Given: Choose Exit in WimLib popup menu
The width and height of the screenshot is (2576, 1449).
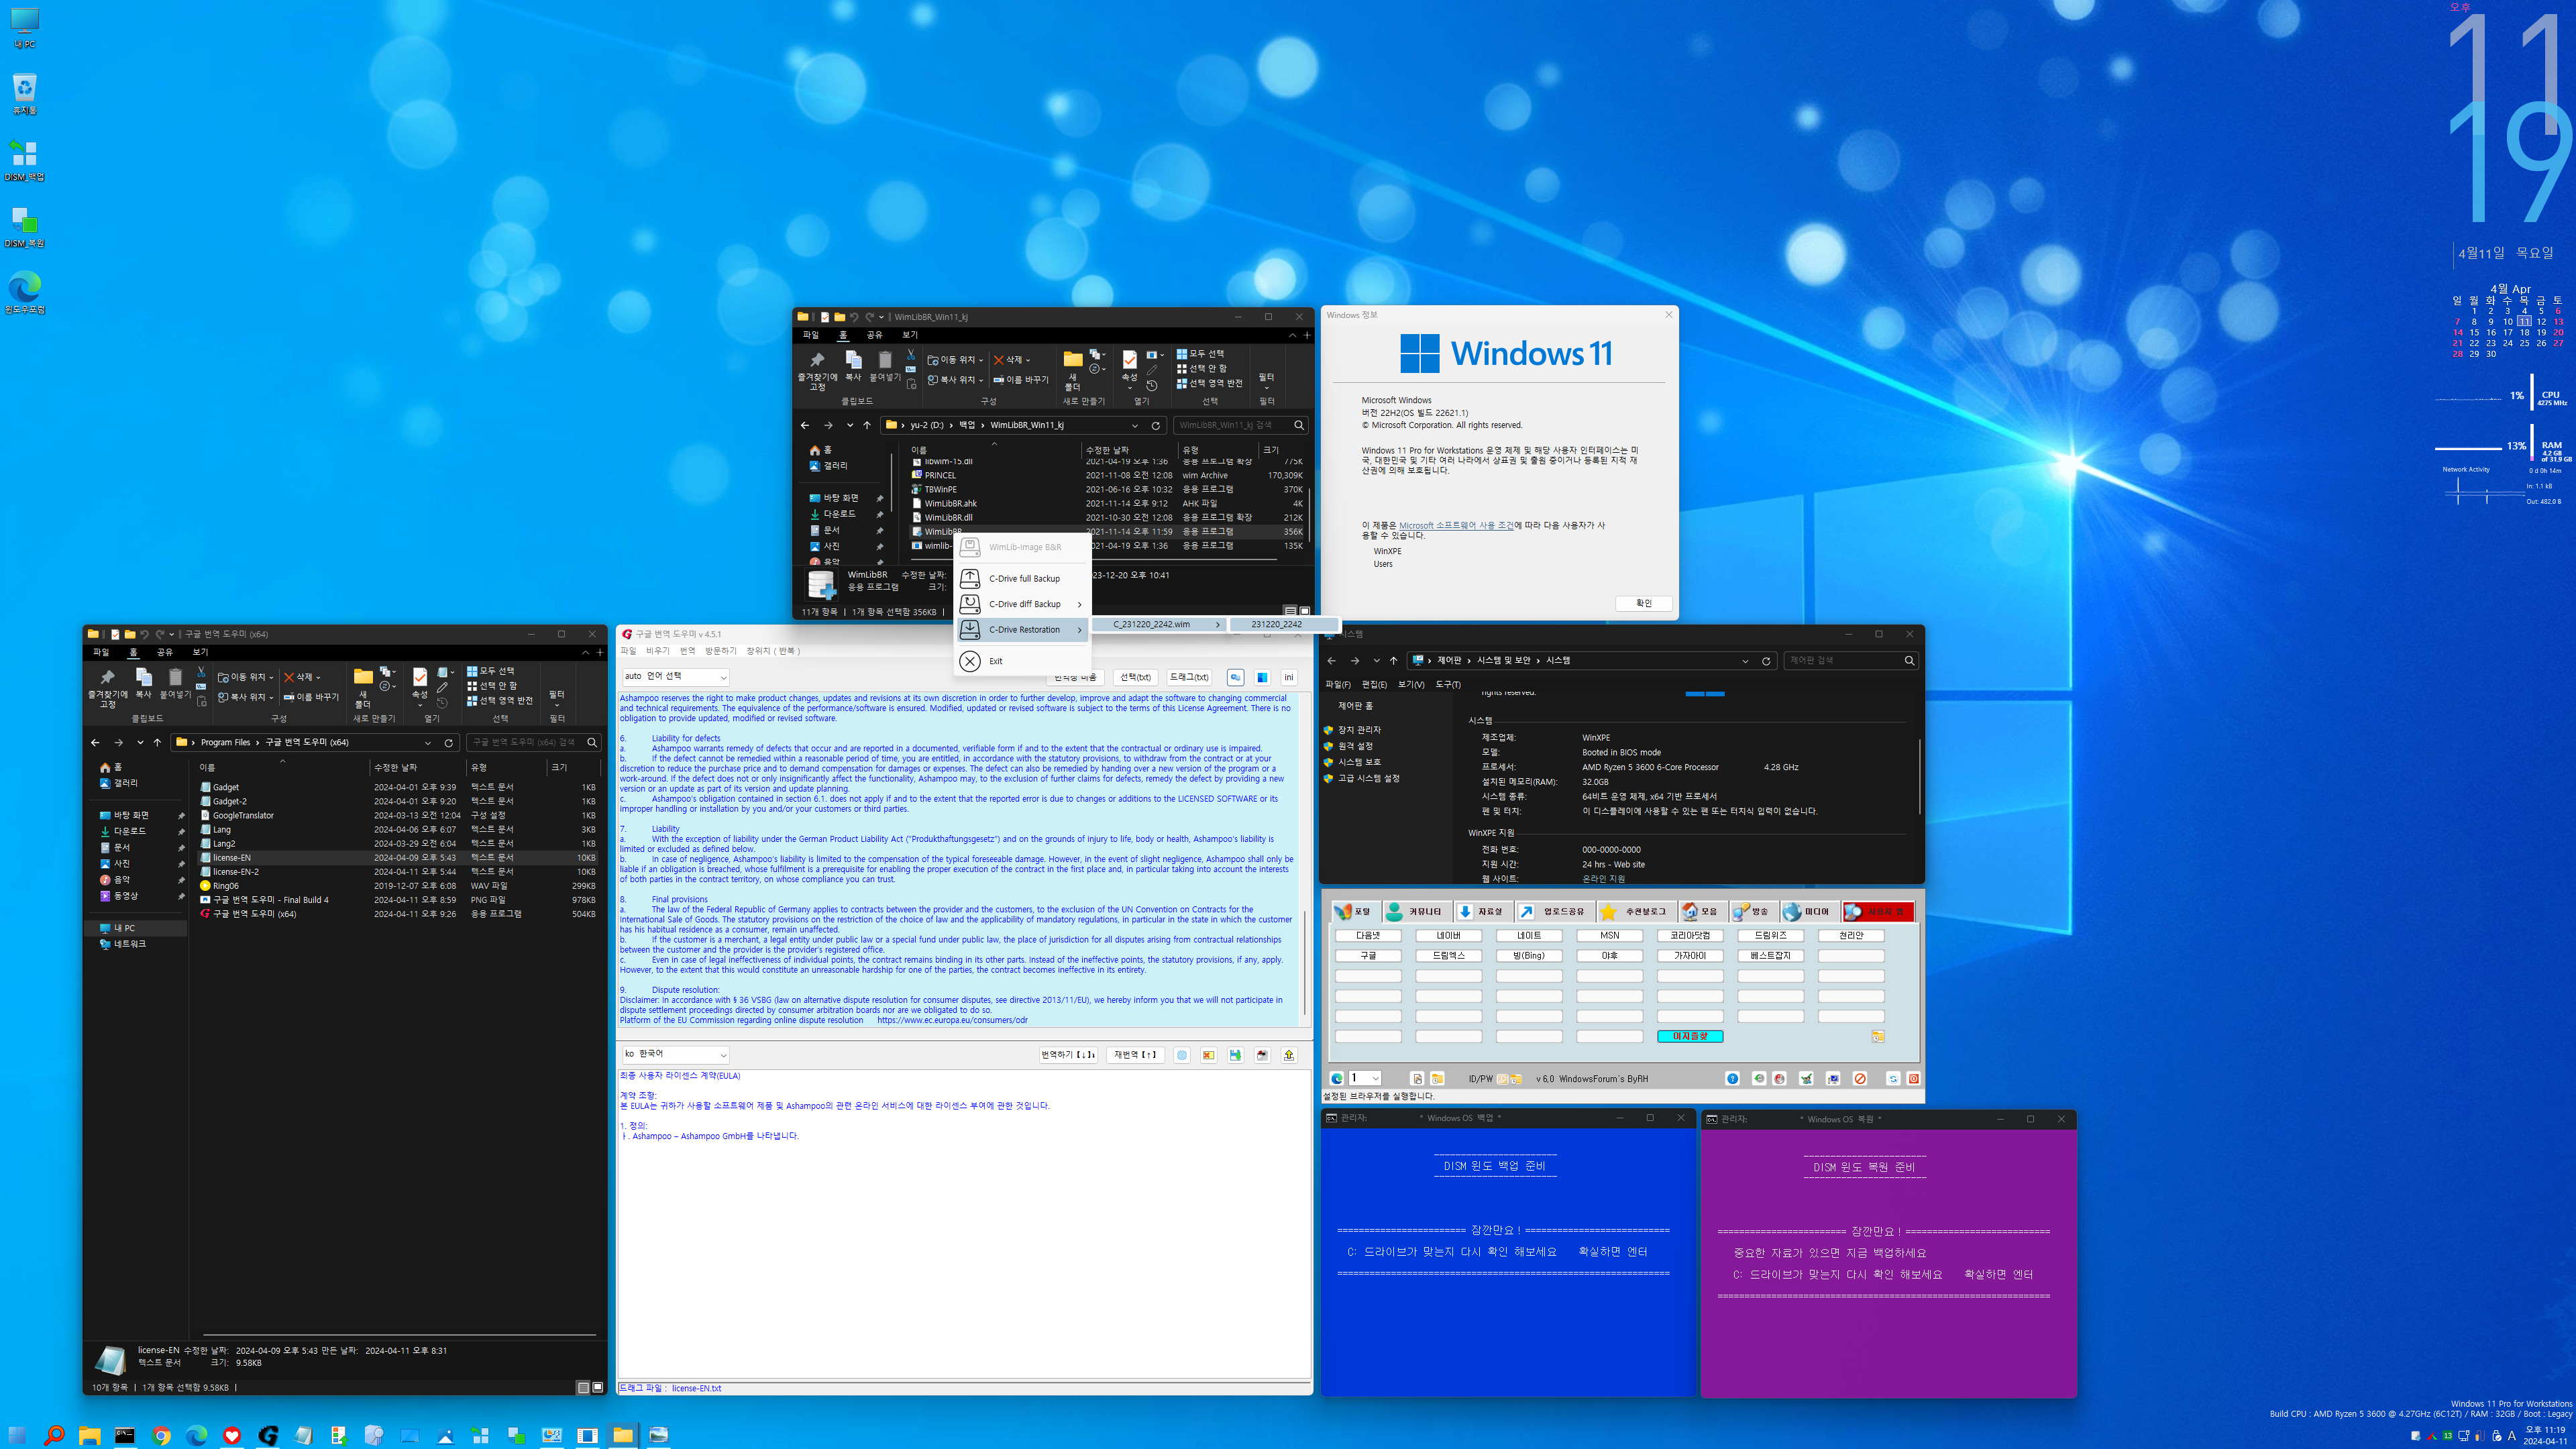Looking at the screenshot, I should [1022, 661].
